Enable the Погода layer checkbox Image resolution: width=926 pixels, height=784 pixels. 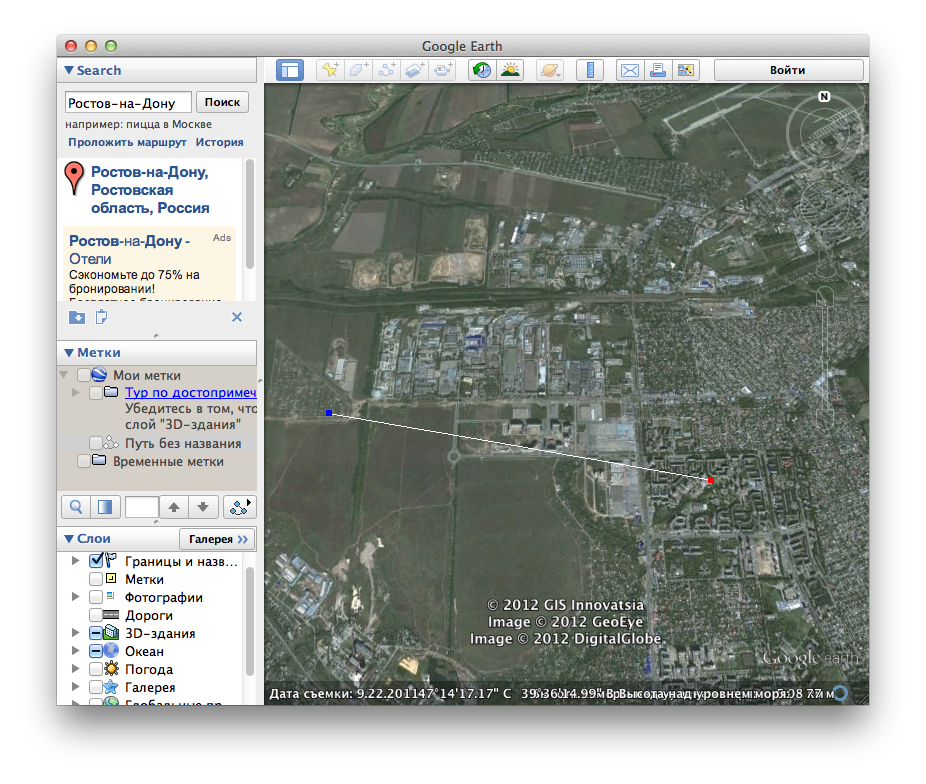(96, 669)
